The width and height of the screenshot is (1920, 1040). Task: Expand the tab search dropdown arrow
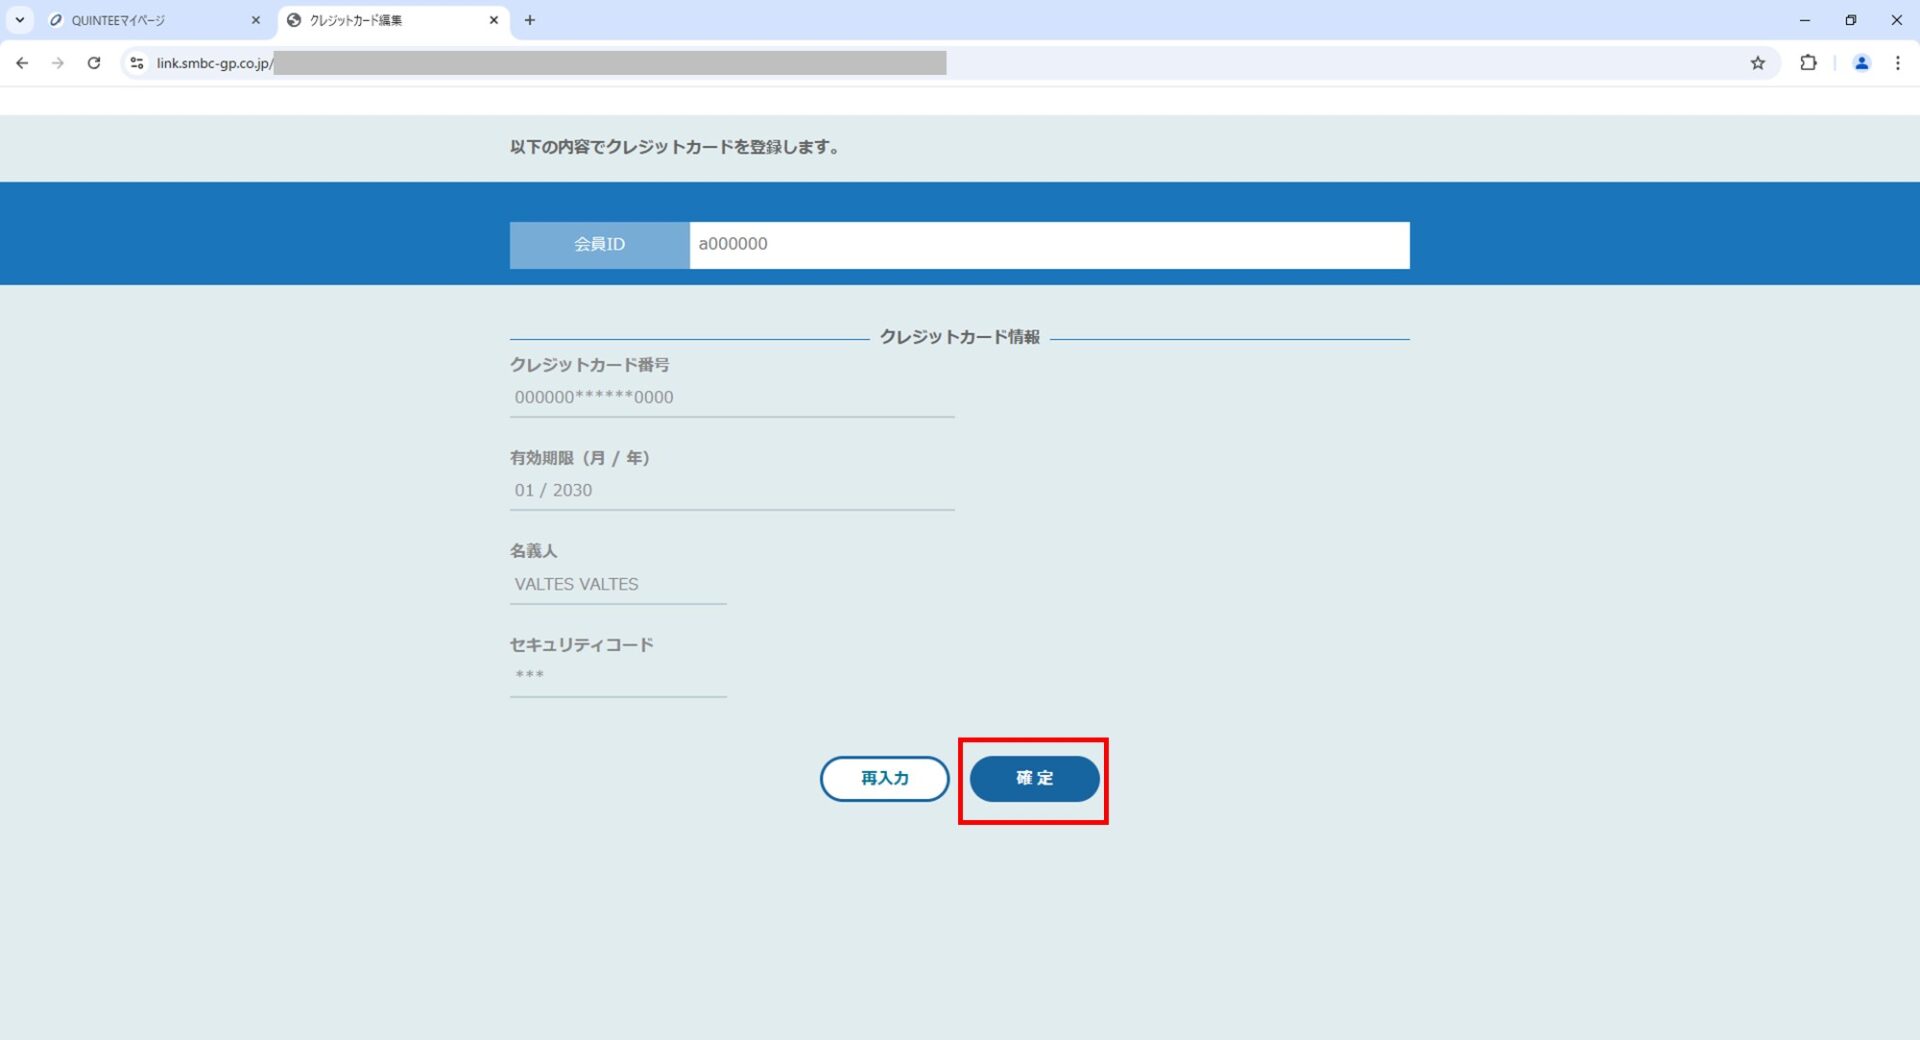pos(19,20)
